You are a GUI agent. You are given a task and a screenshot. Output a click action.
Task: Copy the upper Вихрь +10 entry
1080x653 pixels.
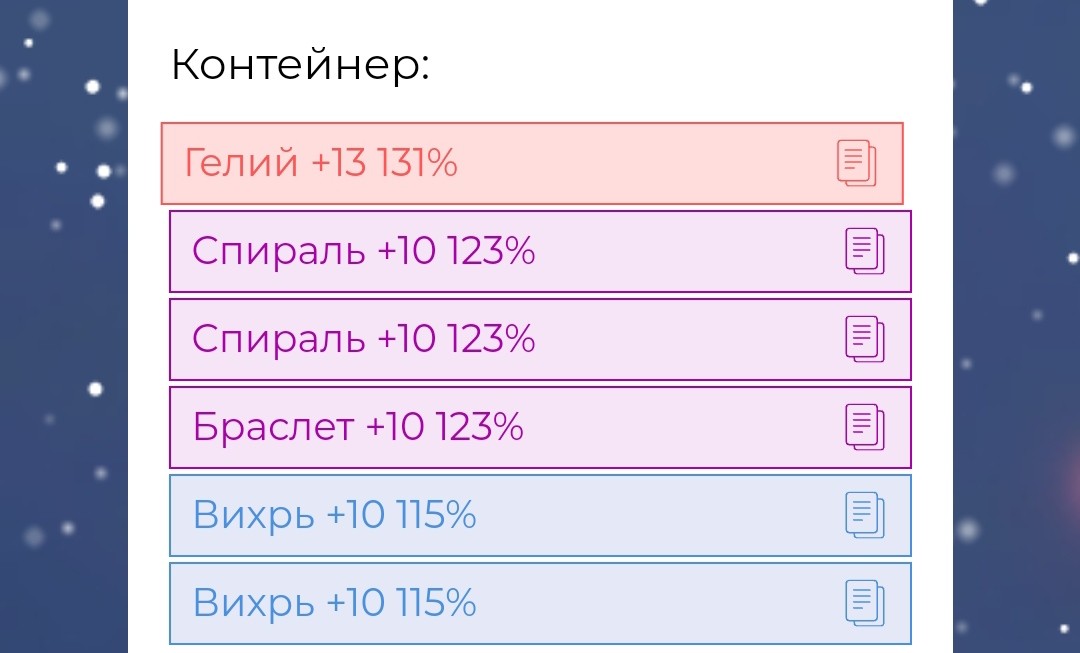865,515
